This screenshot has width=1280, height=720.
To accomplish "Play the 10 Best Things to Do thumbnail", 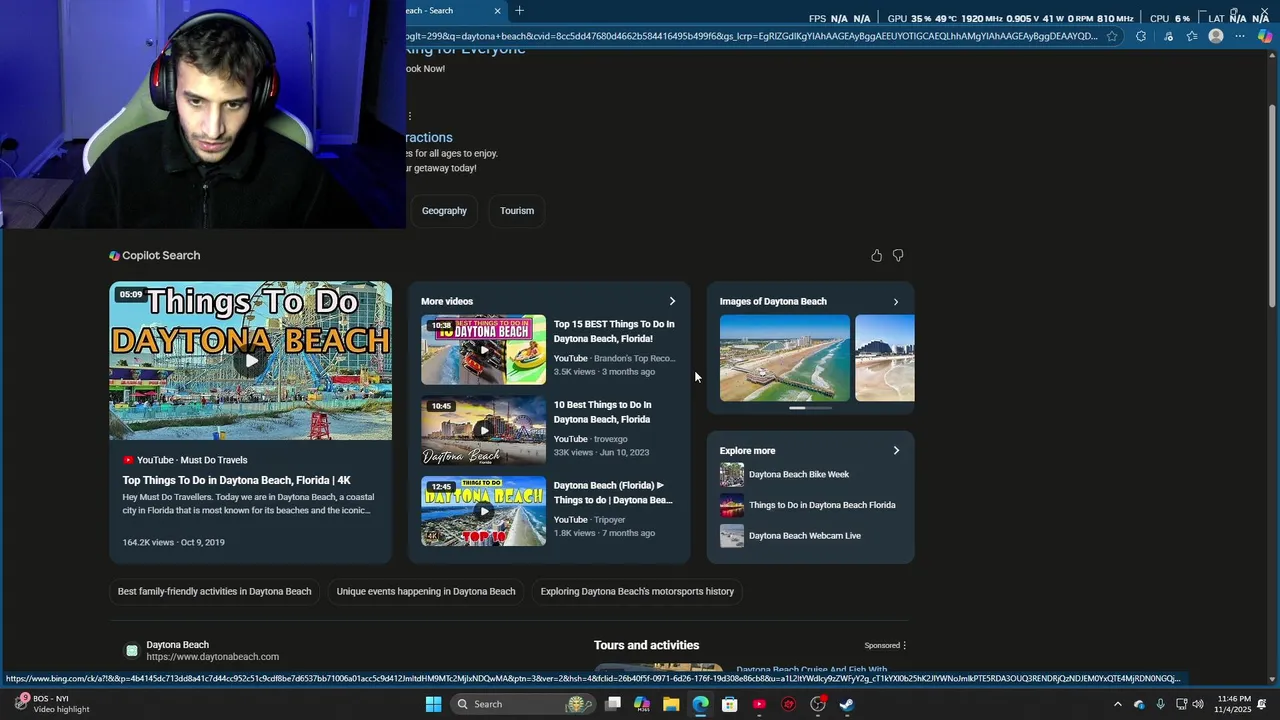I will click(x=483, y=431).
